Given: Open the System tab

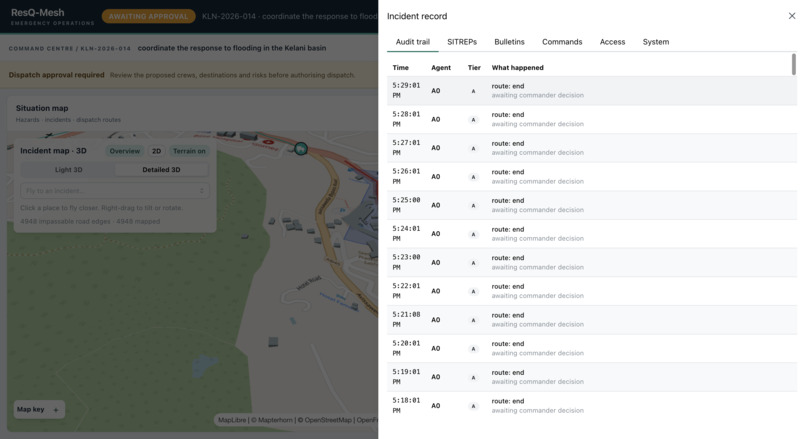Looking at the screenshot, I should pyautogui.click(x=655, y=42).
